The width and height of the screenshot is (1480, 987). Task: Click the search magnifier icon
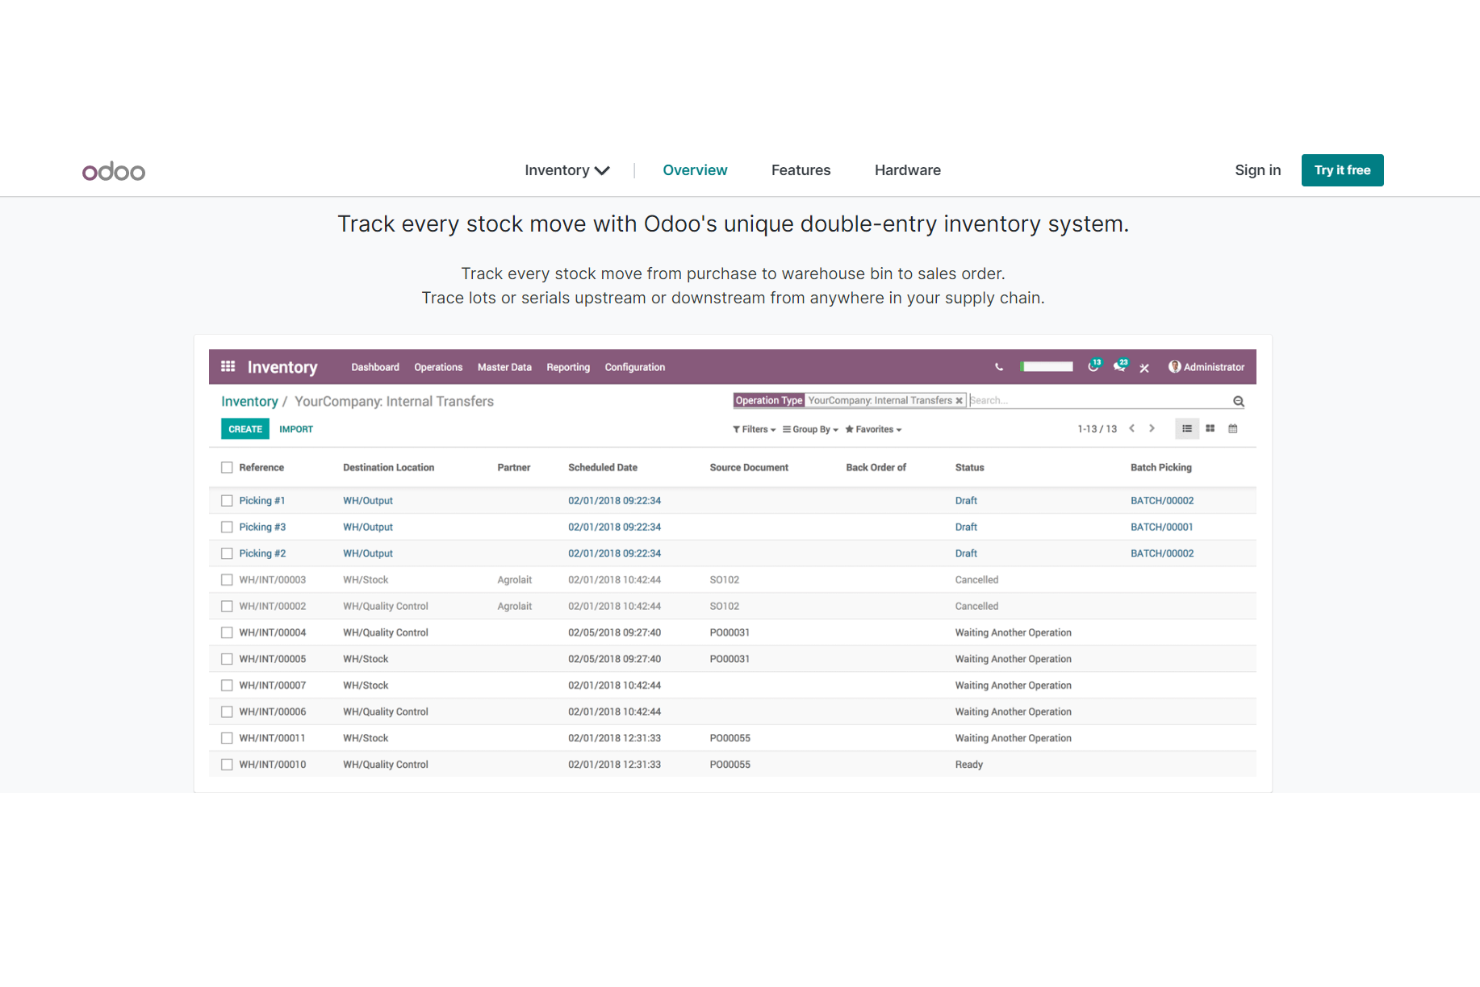click(1238, 400)
